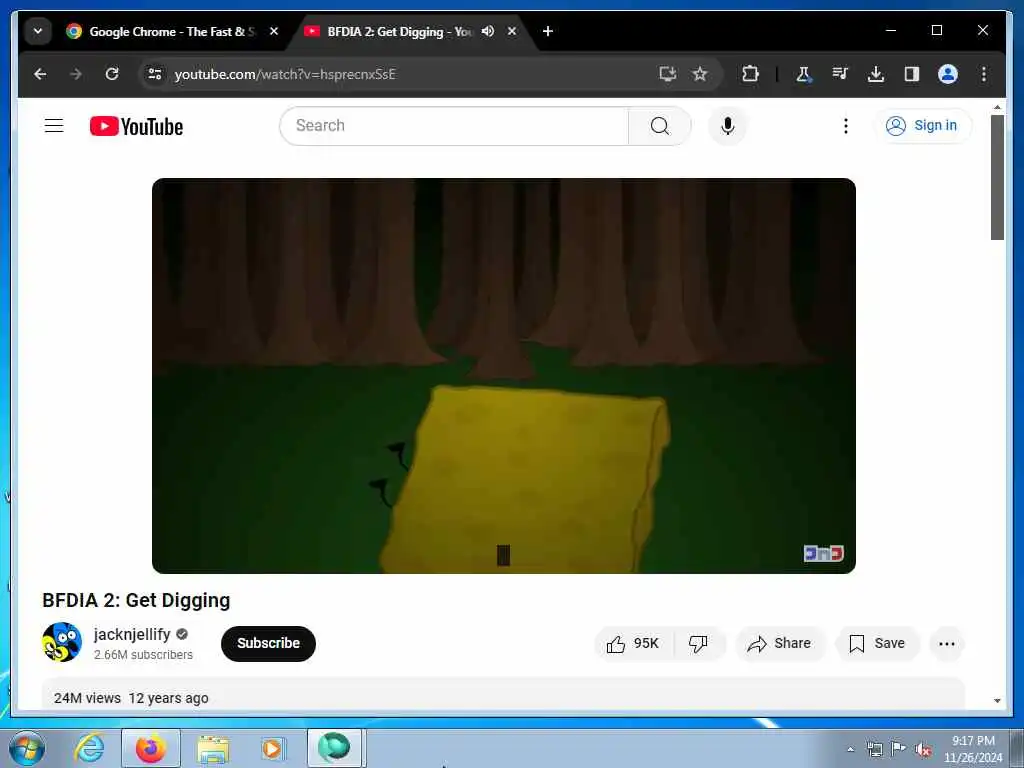The image size is (1024, 768).
Task: Switch to the Google Chrome - The Fast tab
Action: coord(172,31)
